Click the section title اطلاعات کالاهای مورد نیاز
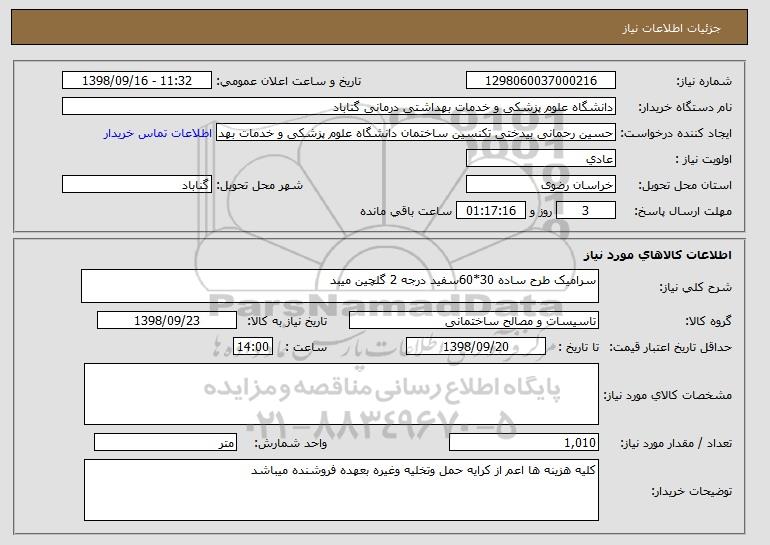Image resolution: width=770 pixels, height=545 pixels. (x=658, y=255)
